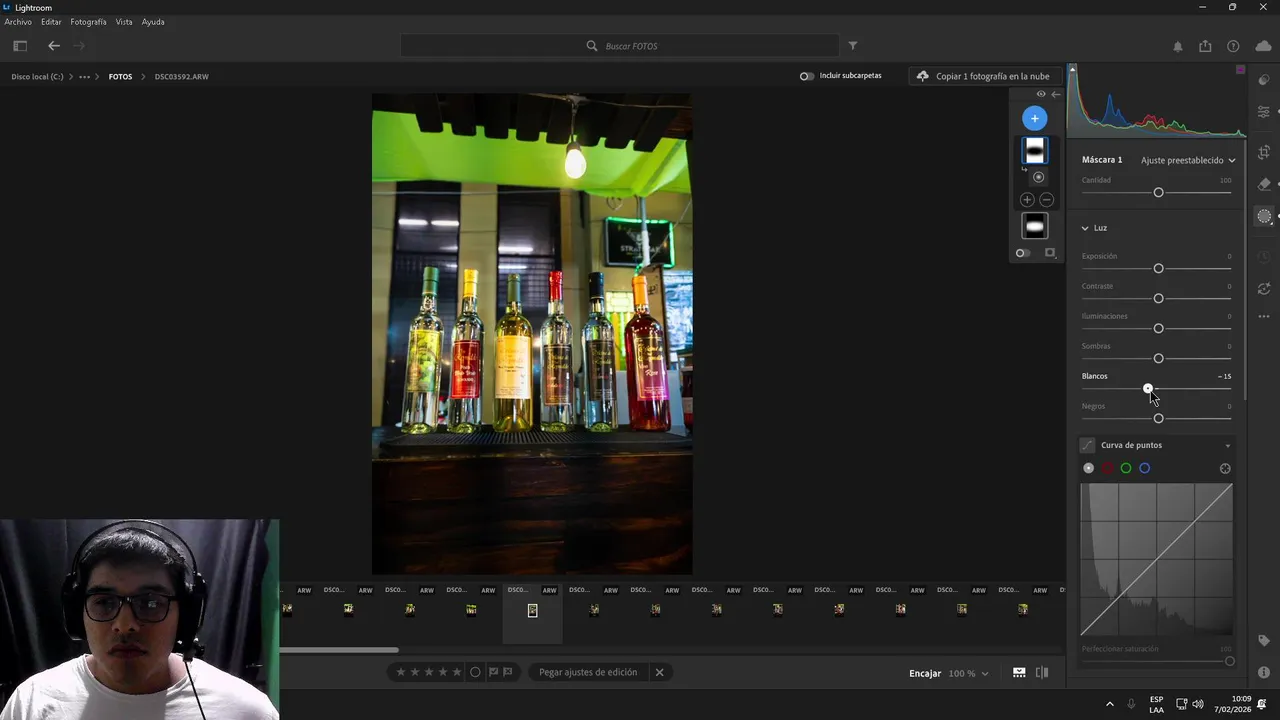Open the Edit sliders panel icon
1280x720 pixels.
[1264, 112]
